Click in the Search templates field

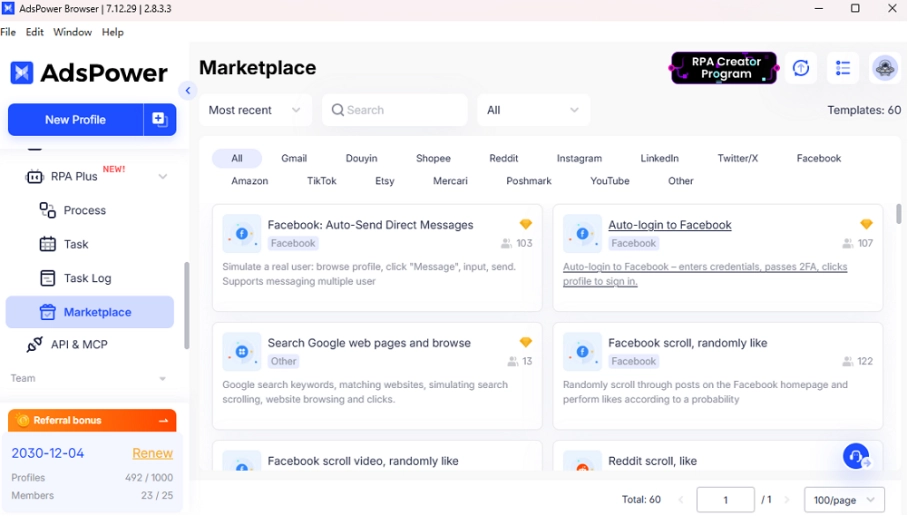[395, 110]
